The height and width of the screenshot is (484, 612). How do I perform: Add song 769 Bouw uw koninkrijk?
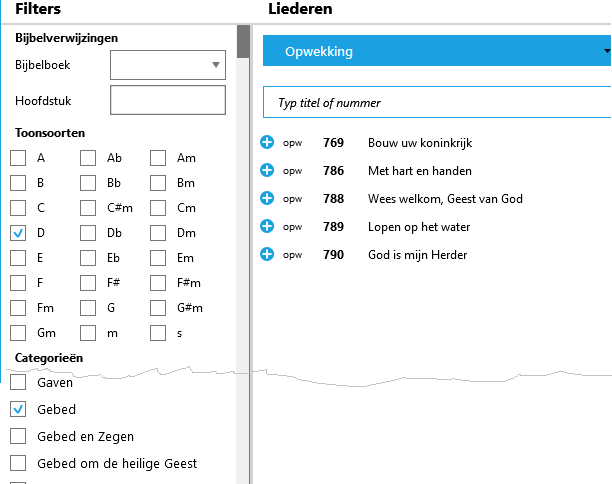tap(267, 142)
